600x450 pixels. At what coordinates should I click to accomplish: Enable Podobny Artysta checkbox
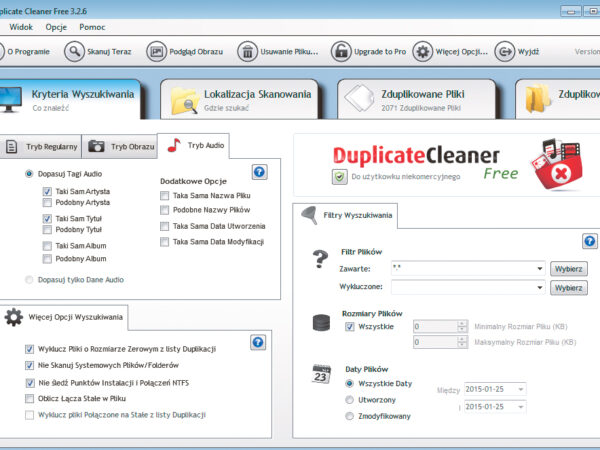47,202
